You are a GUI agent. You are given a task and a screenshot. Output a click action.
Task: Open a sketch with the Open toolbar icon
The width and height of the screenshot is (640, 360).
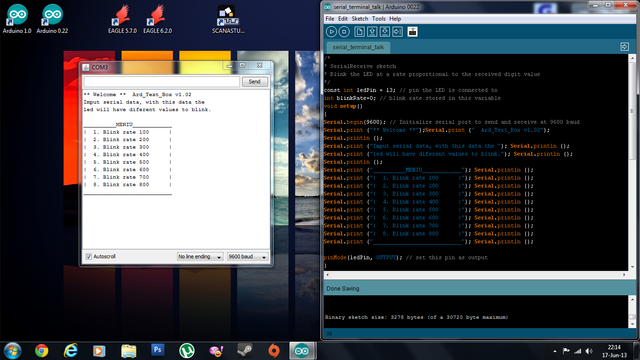pos(372,31)
